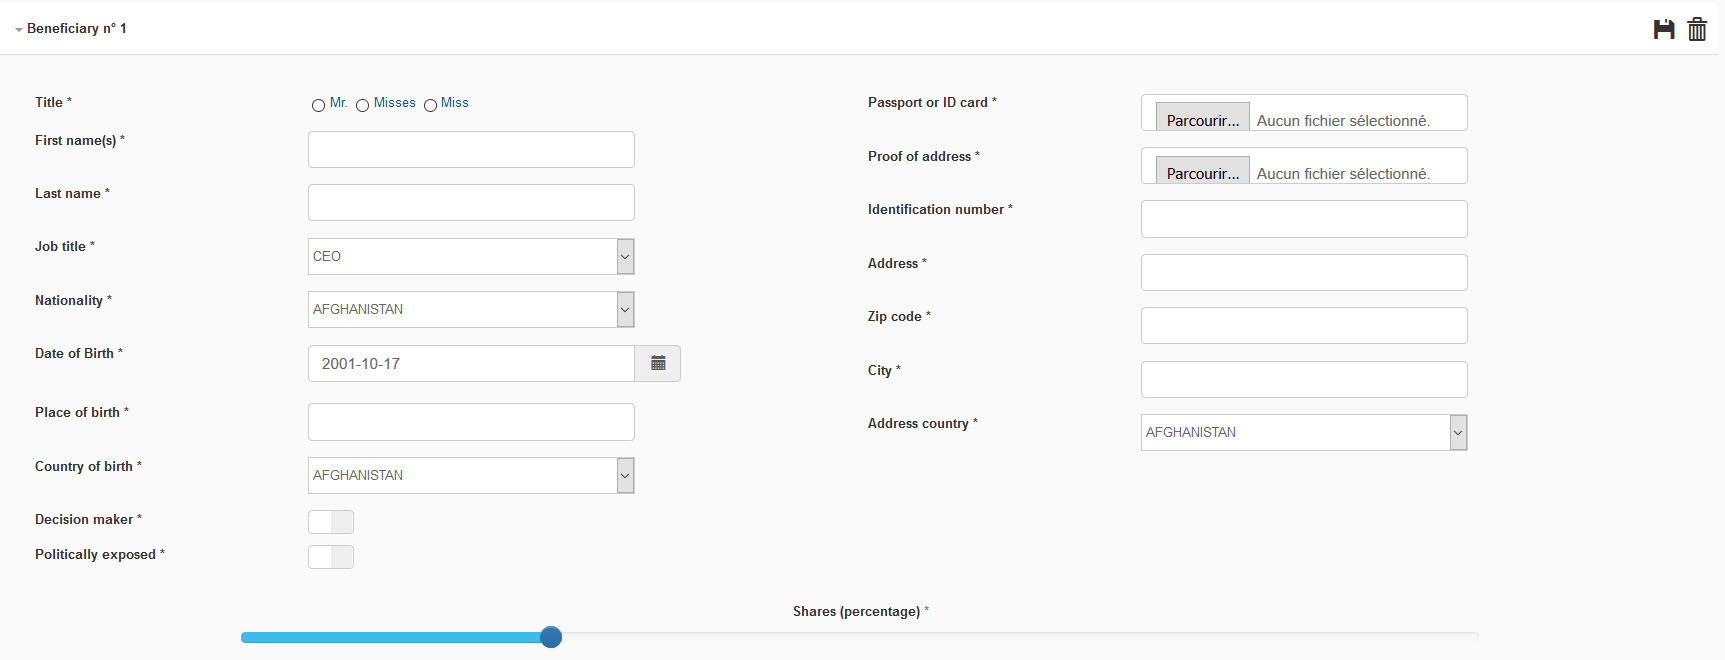Save beneficiary with the floppy disk icon
This screenshot has width=1725, height=660.
click(x=1664, y=29)
